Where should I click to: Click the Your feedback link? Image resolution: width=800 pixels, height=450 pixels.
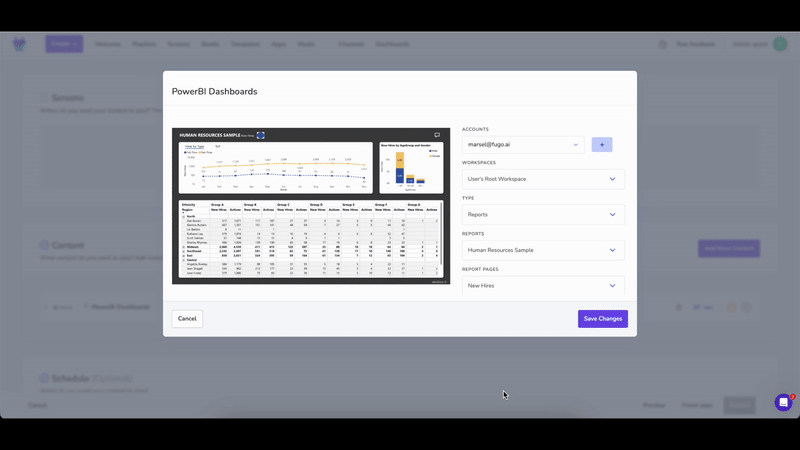pyautogui.click(x=695, y=44)
